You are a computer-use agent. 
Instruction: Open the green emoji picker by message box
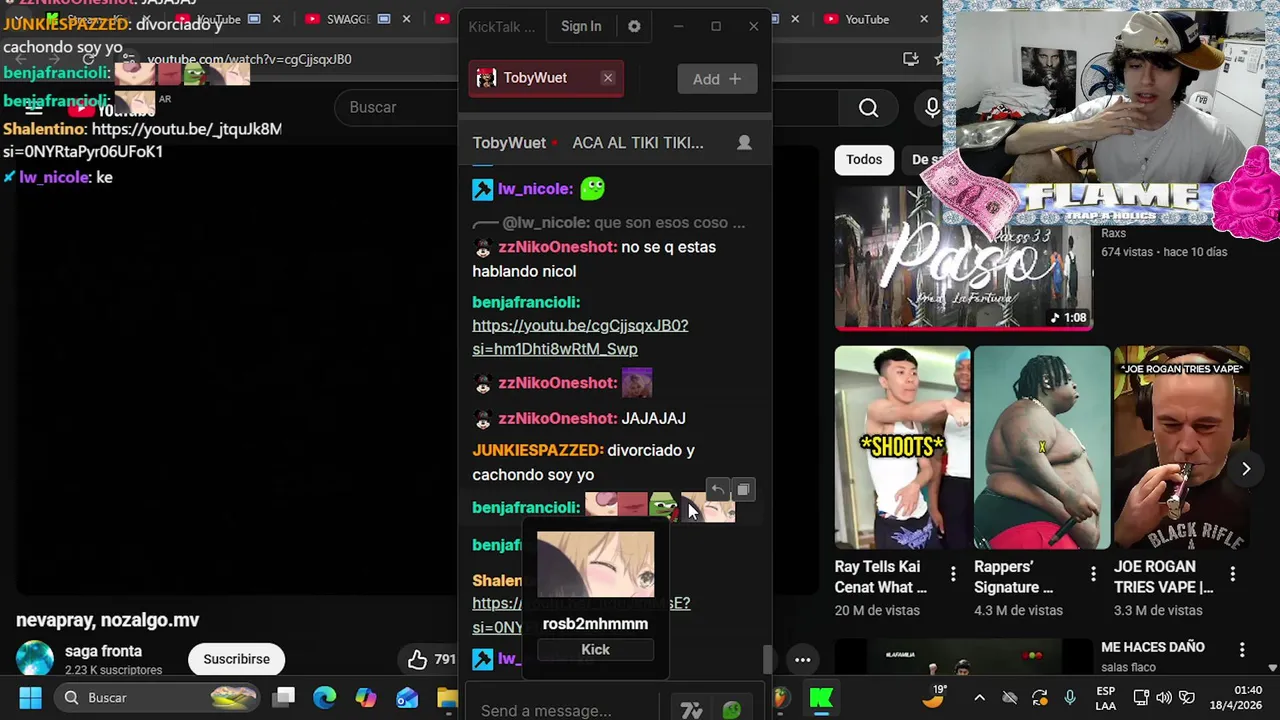[732, 710]
